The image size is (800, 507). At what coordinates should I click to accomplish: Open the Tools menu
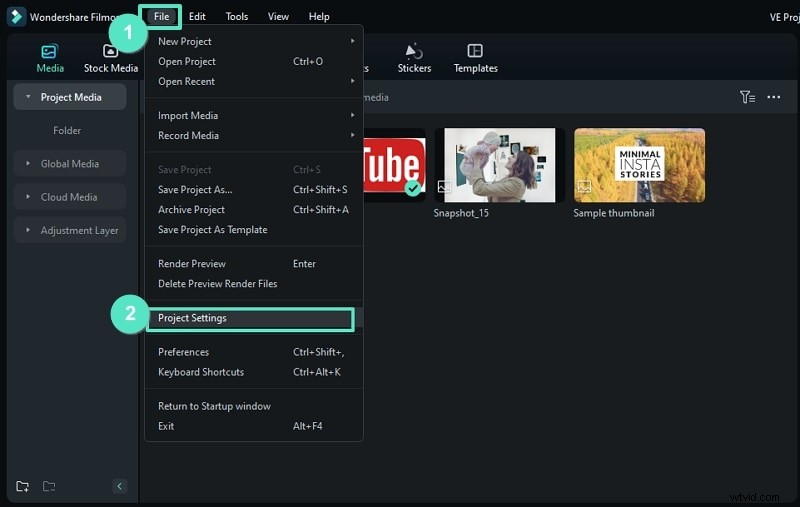237,16
